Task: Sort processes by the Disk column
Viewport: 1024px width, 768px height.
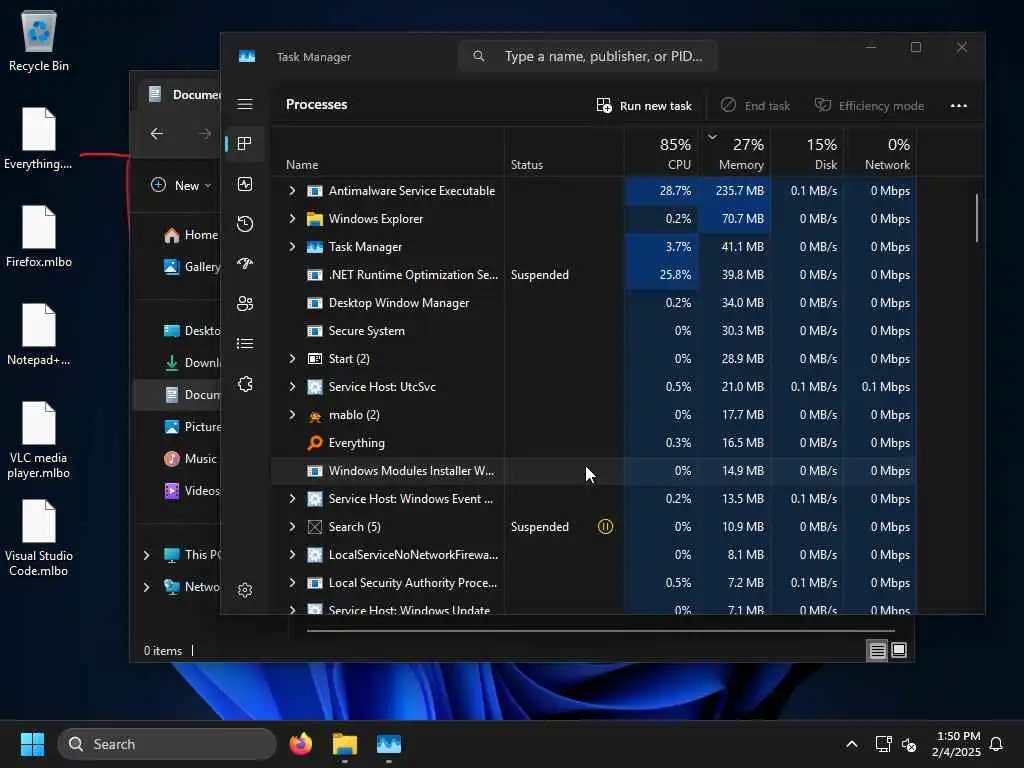Action: (x=808, y=153)
